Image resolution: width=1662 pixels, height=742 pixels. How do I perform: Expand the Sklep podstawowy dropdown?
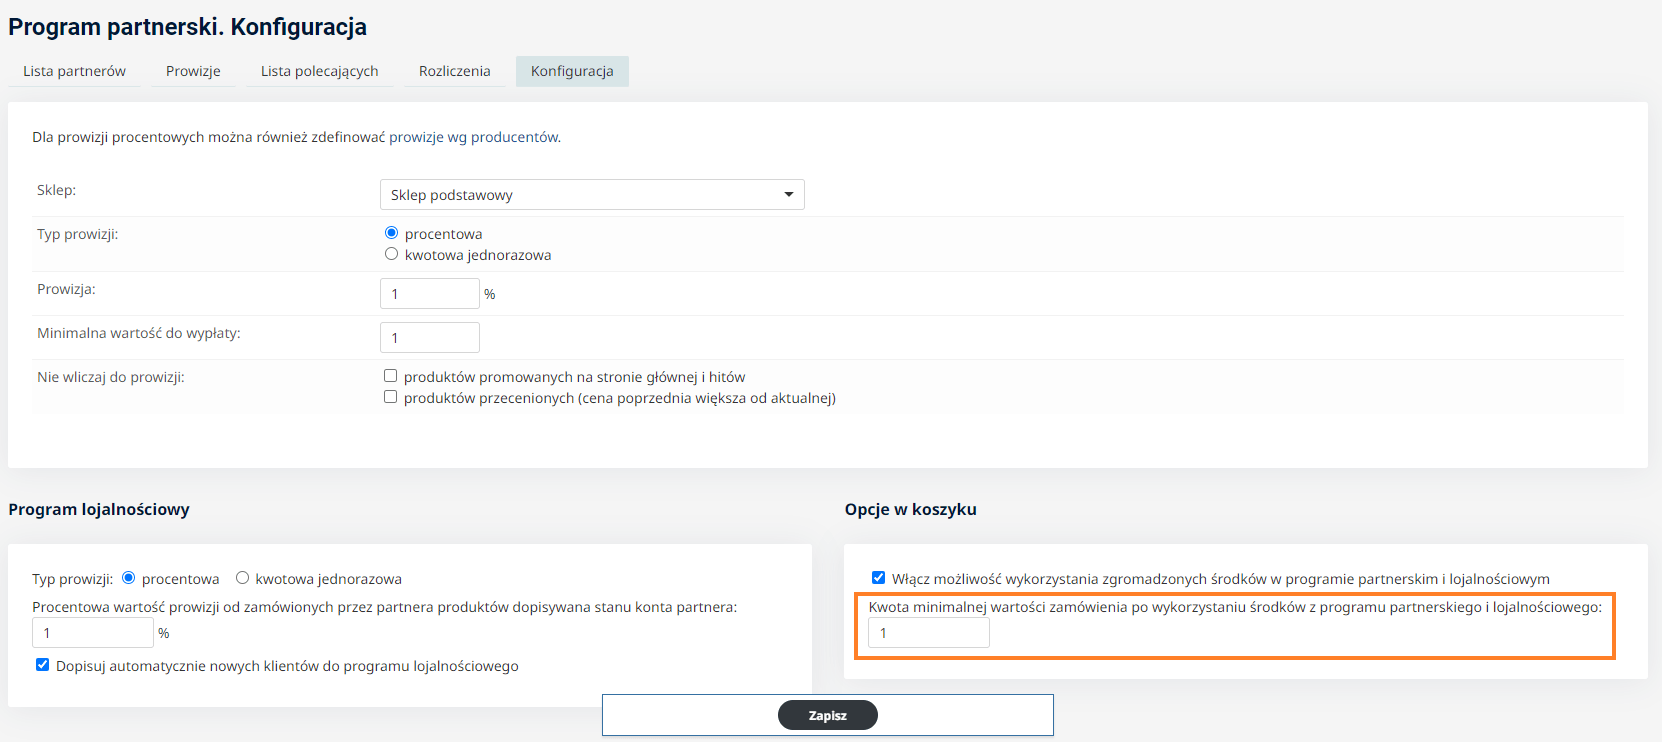click(592, 195)
